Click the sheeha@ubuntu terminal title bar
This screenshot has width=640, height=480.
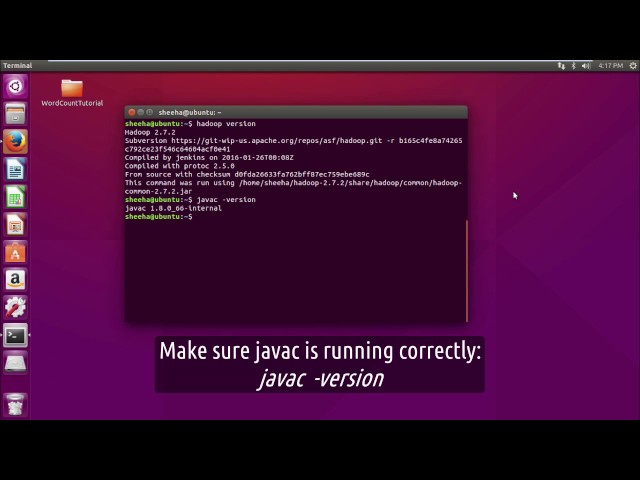[296, 112]
